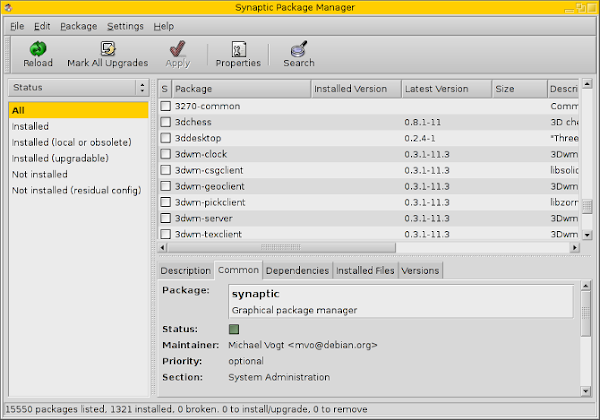Image resolution: width=600 pixels, height=420 pixels.
Task: Switch to the Installed Files tab
Action: coord(365,271)
